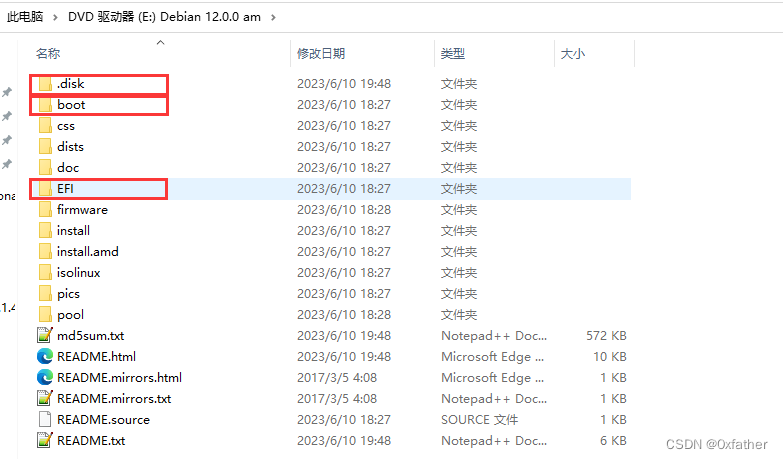This screenshot has width=783, height=459.
Task: Select the css folder icon
Action: (45, 126)
